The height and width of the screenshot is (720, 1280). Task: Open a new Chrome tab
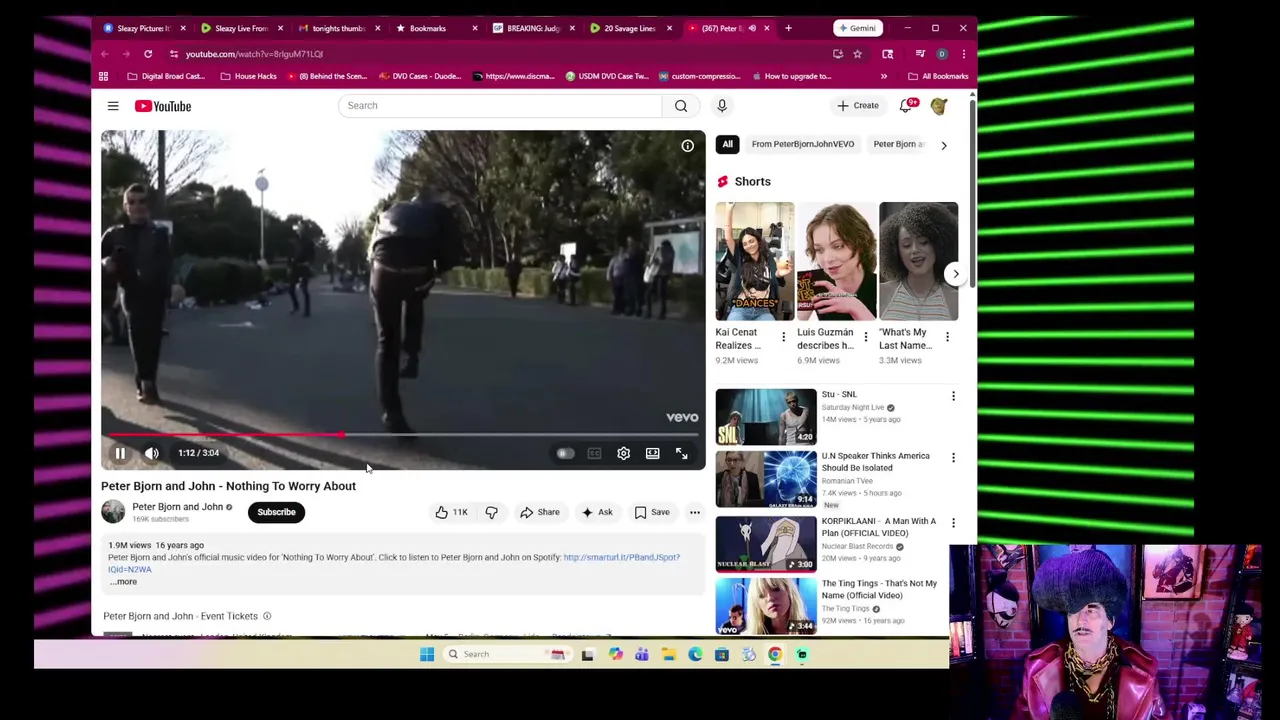click(x=788, y=28)
